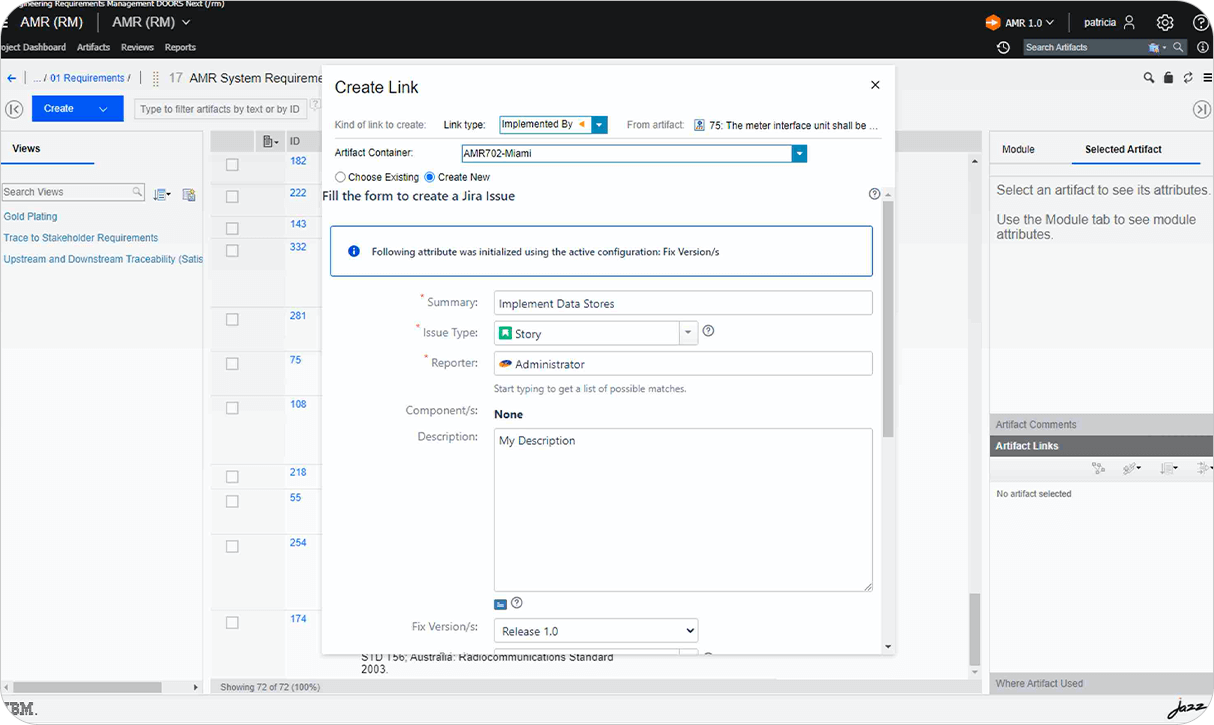
Task: Click the module lock icon
Action: click(1168, 78)
